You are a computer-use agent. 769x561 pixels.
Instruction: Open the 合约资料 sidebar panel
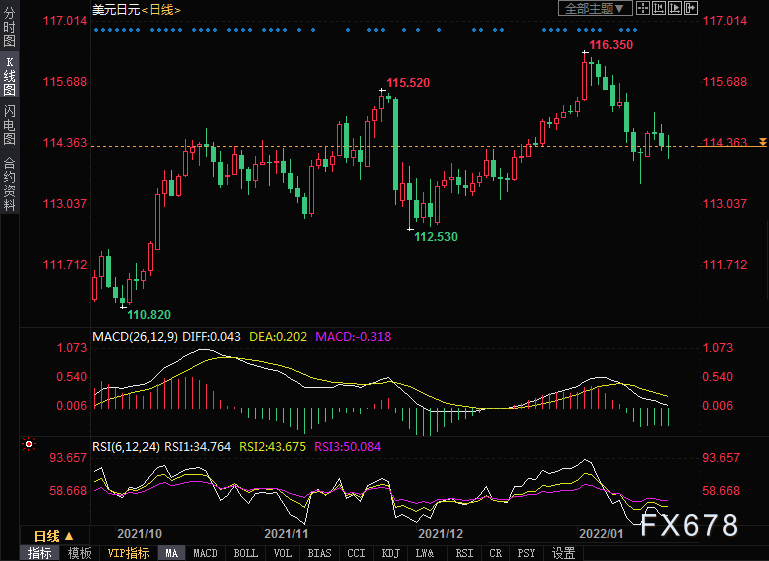pyautogui.click(x=9, y=183)
